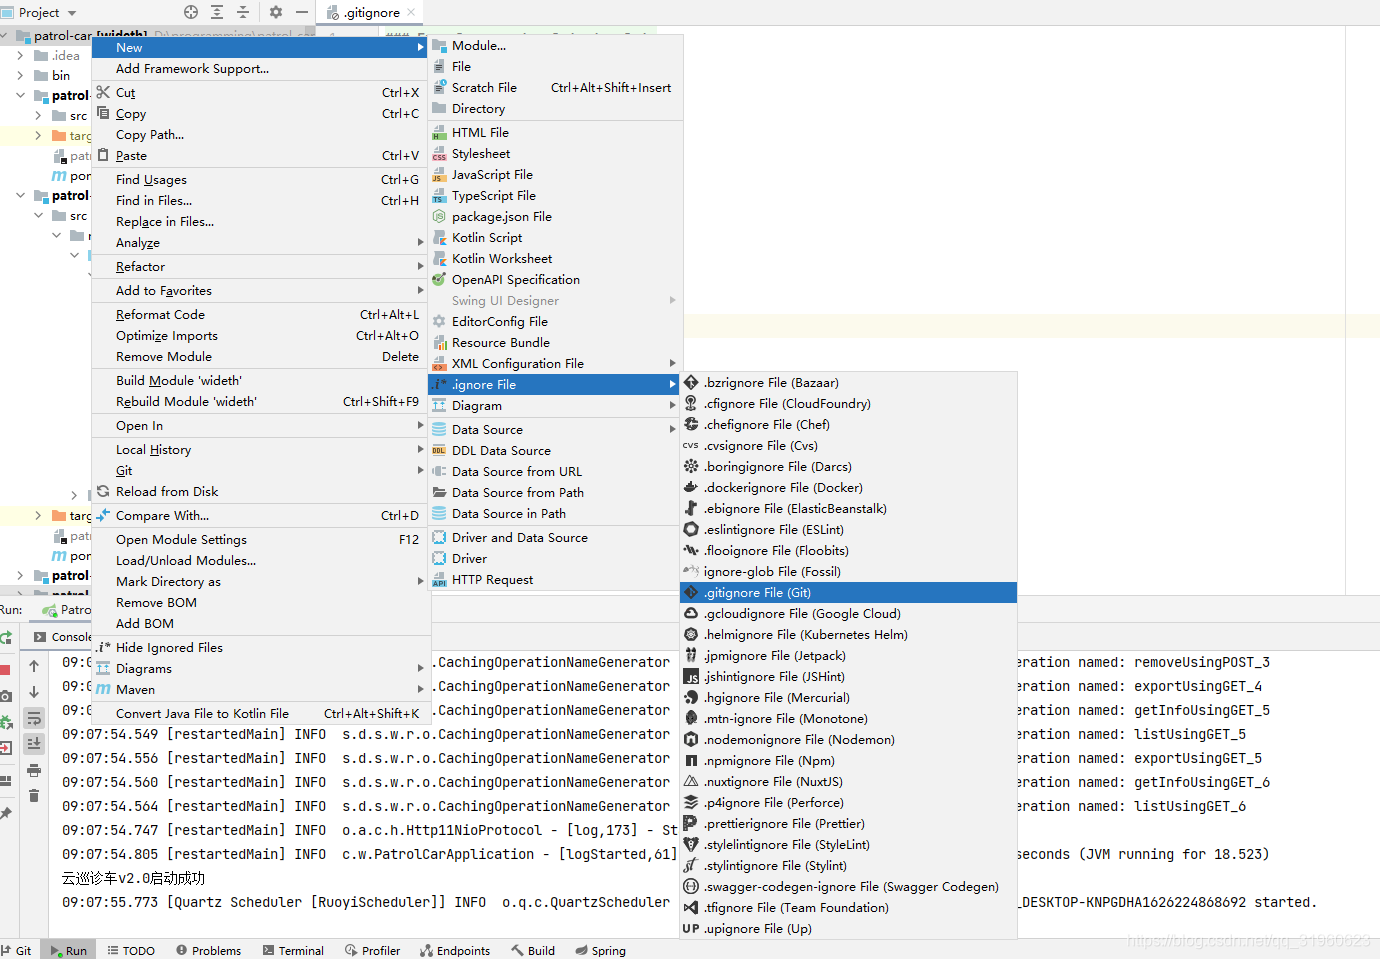The height and width of the screenshot is (959, 1380).
Task: Select .hgignore File (Mercurial)
Action: [848, 698]
